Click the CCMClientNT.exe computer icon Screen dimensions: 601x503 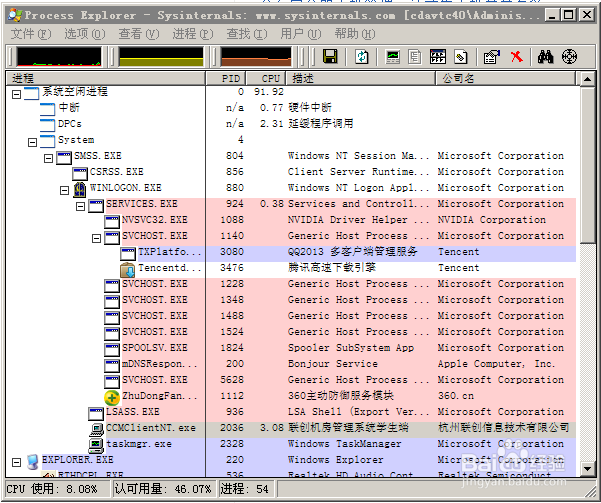96,429
